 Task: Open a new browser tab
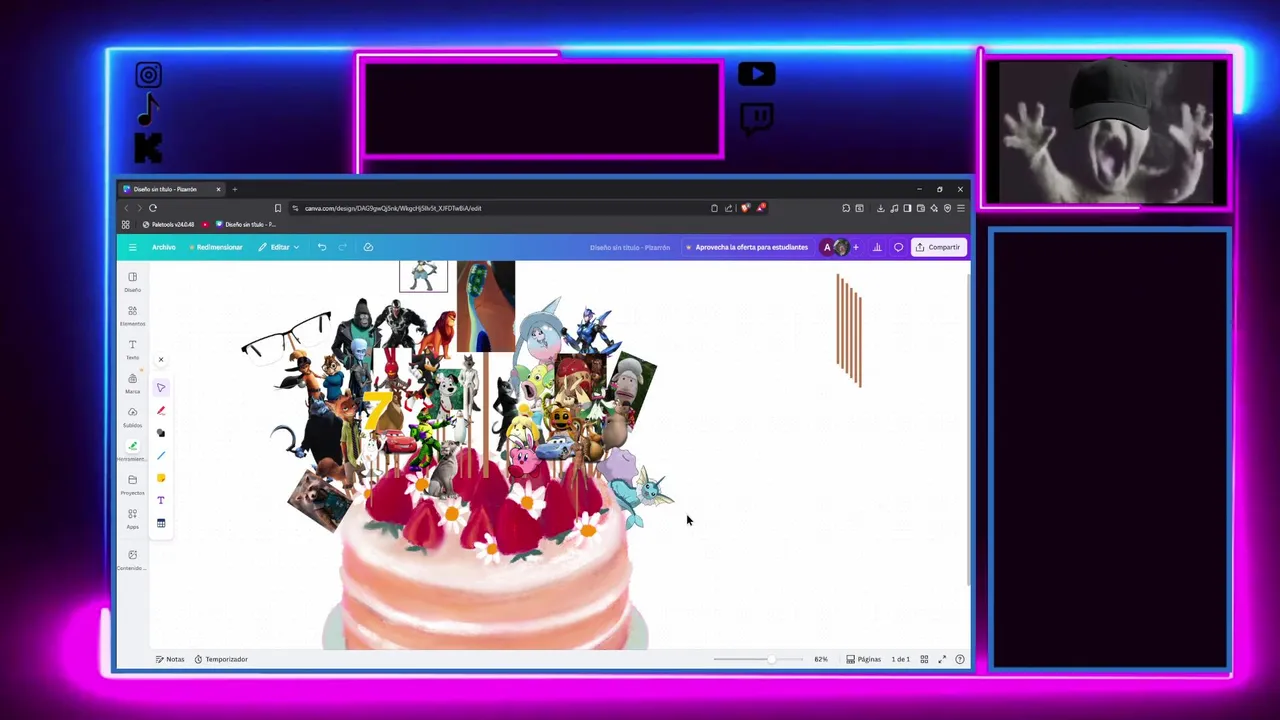[x=235, y=189]
